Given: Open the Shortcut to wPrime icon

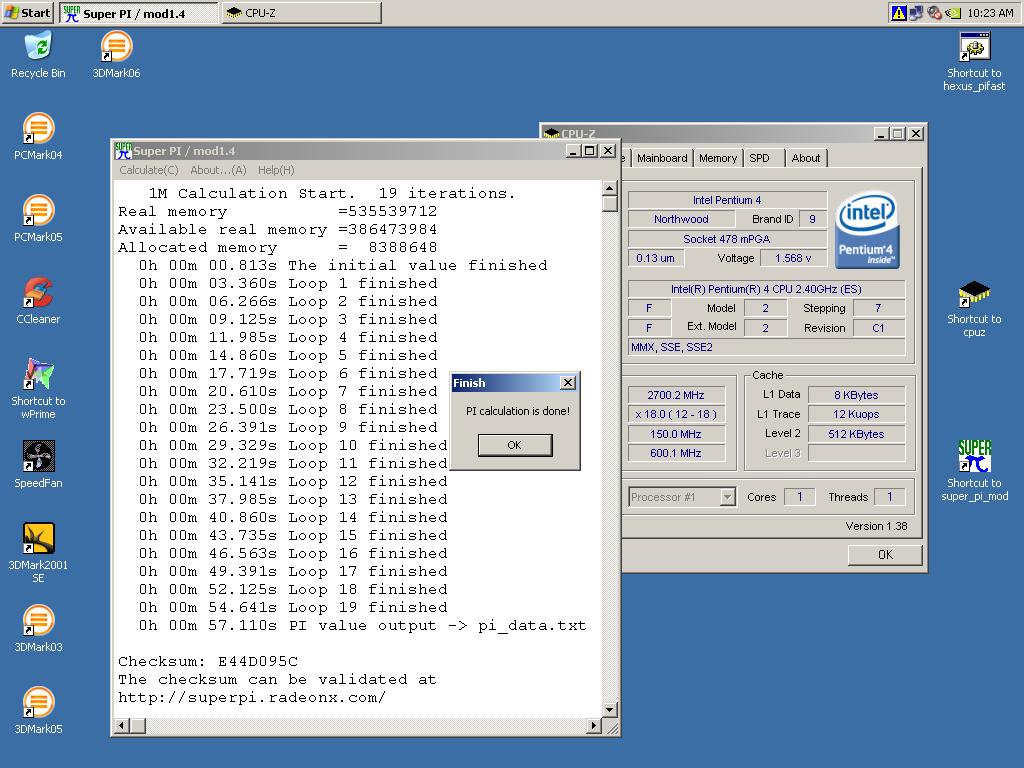Looking at the screenshot, I should tap(38, 389).
